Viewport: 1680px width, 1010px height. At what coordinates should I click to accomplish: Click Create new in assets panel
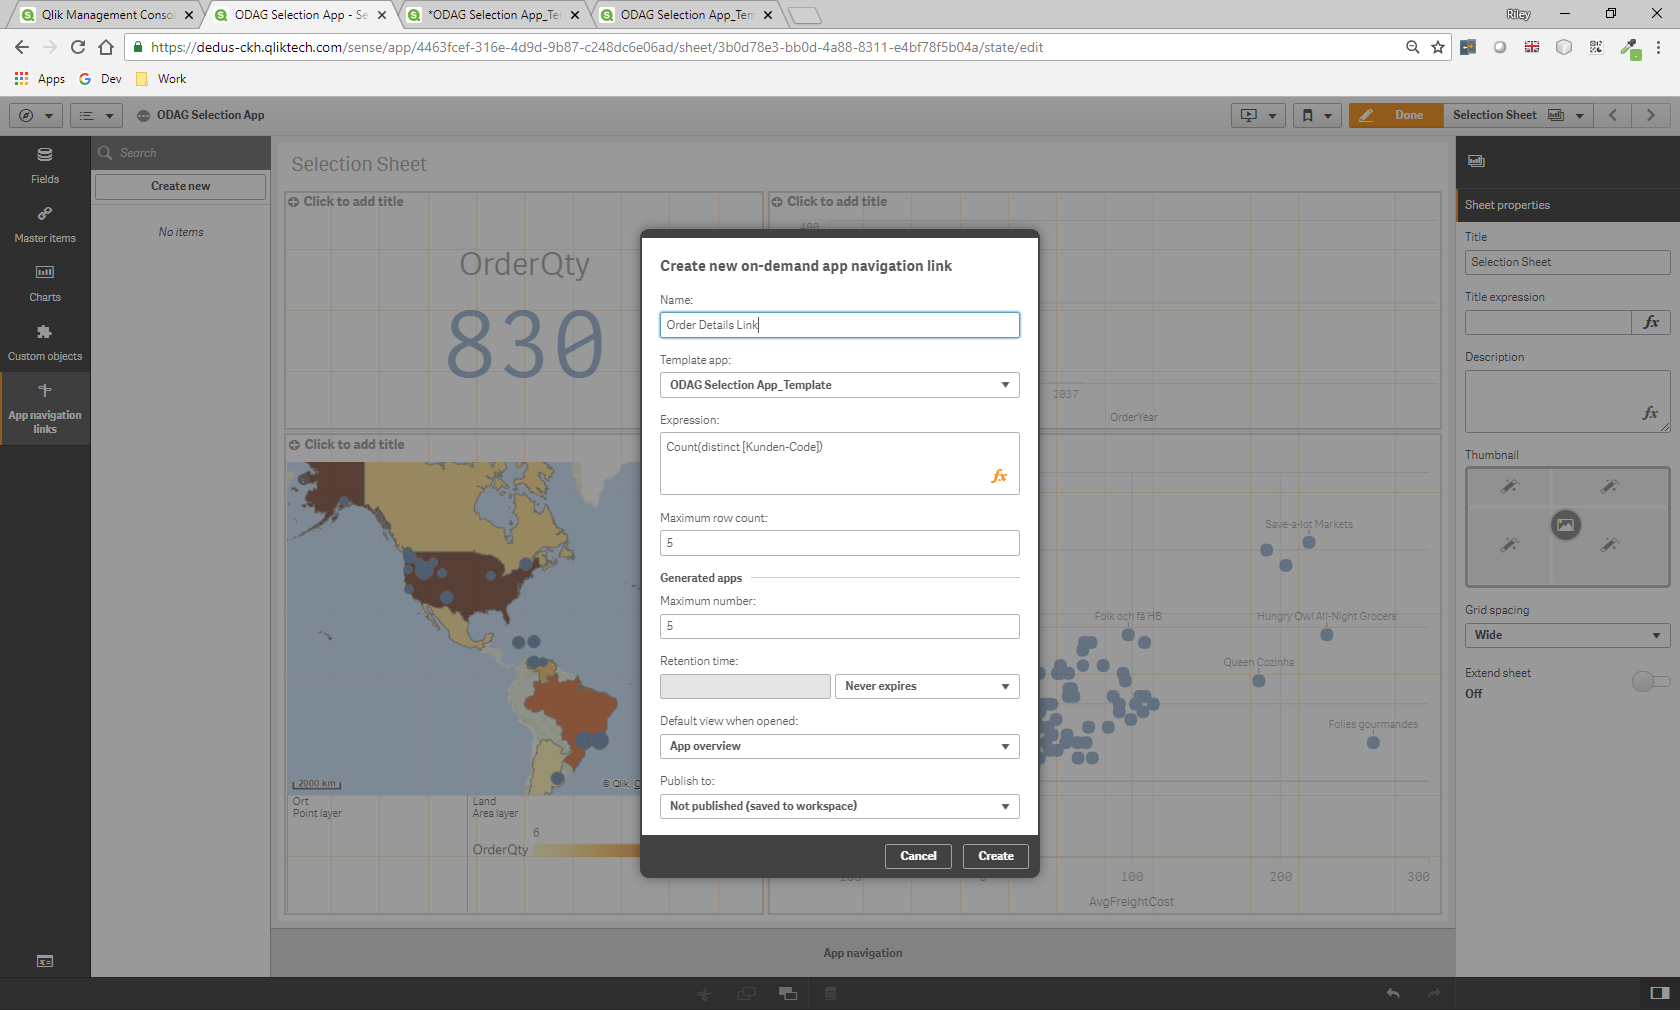point(180,186)
